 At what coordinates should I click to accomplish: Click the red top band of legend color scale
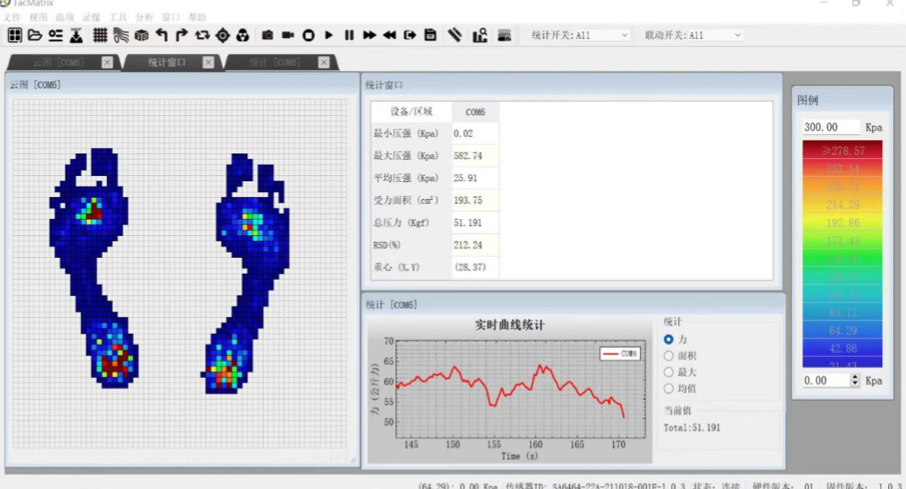coord(842,150)
